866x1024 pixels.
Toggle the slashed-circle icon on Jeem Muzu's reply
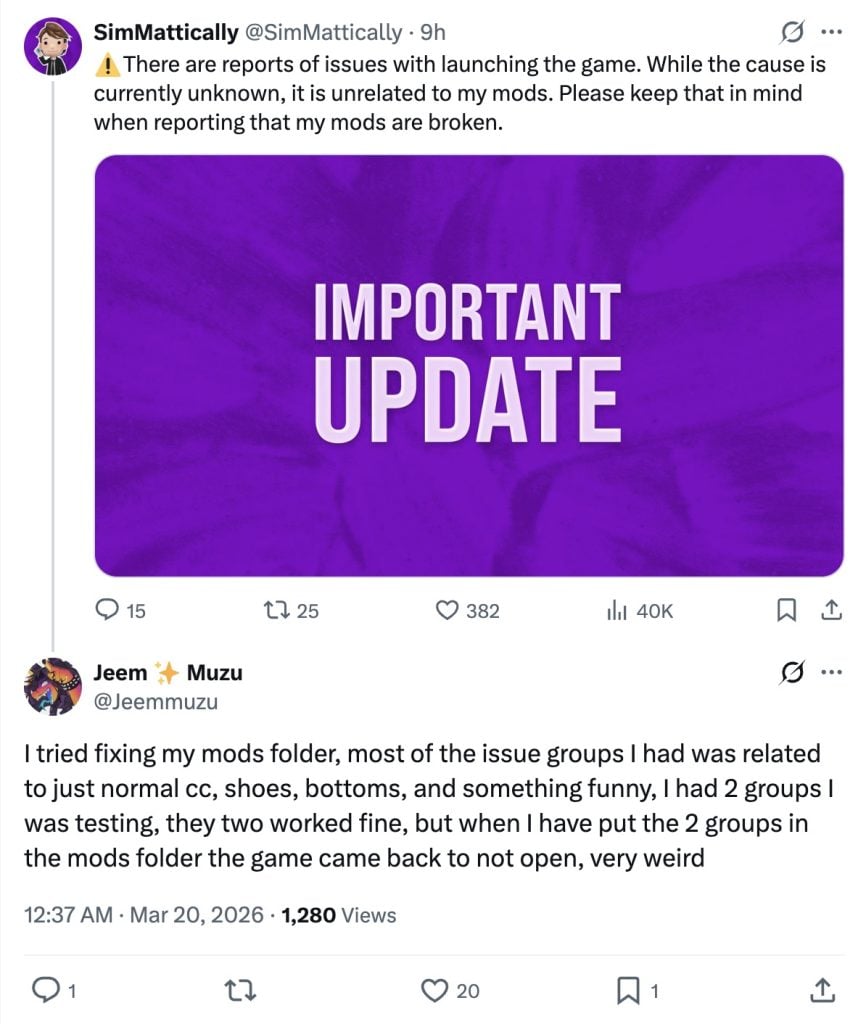792,673
